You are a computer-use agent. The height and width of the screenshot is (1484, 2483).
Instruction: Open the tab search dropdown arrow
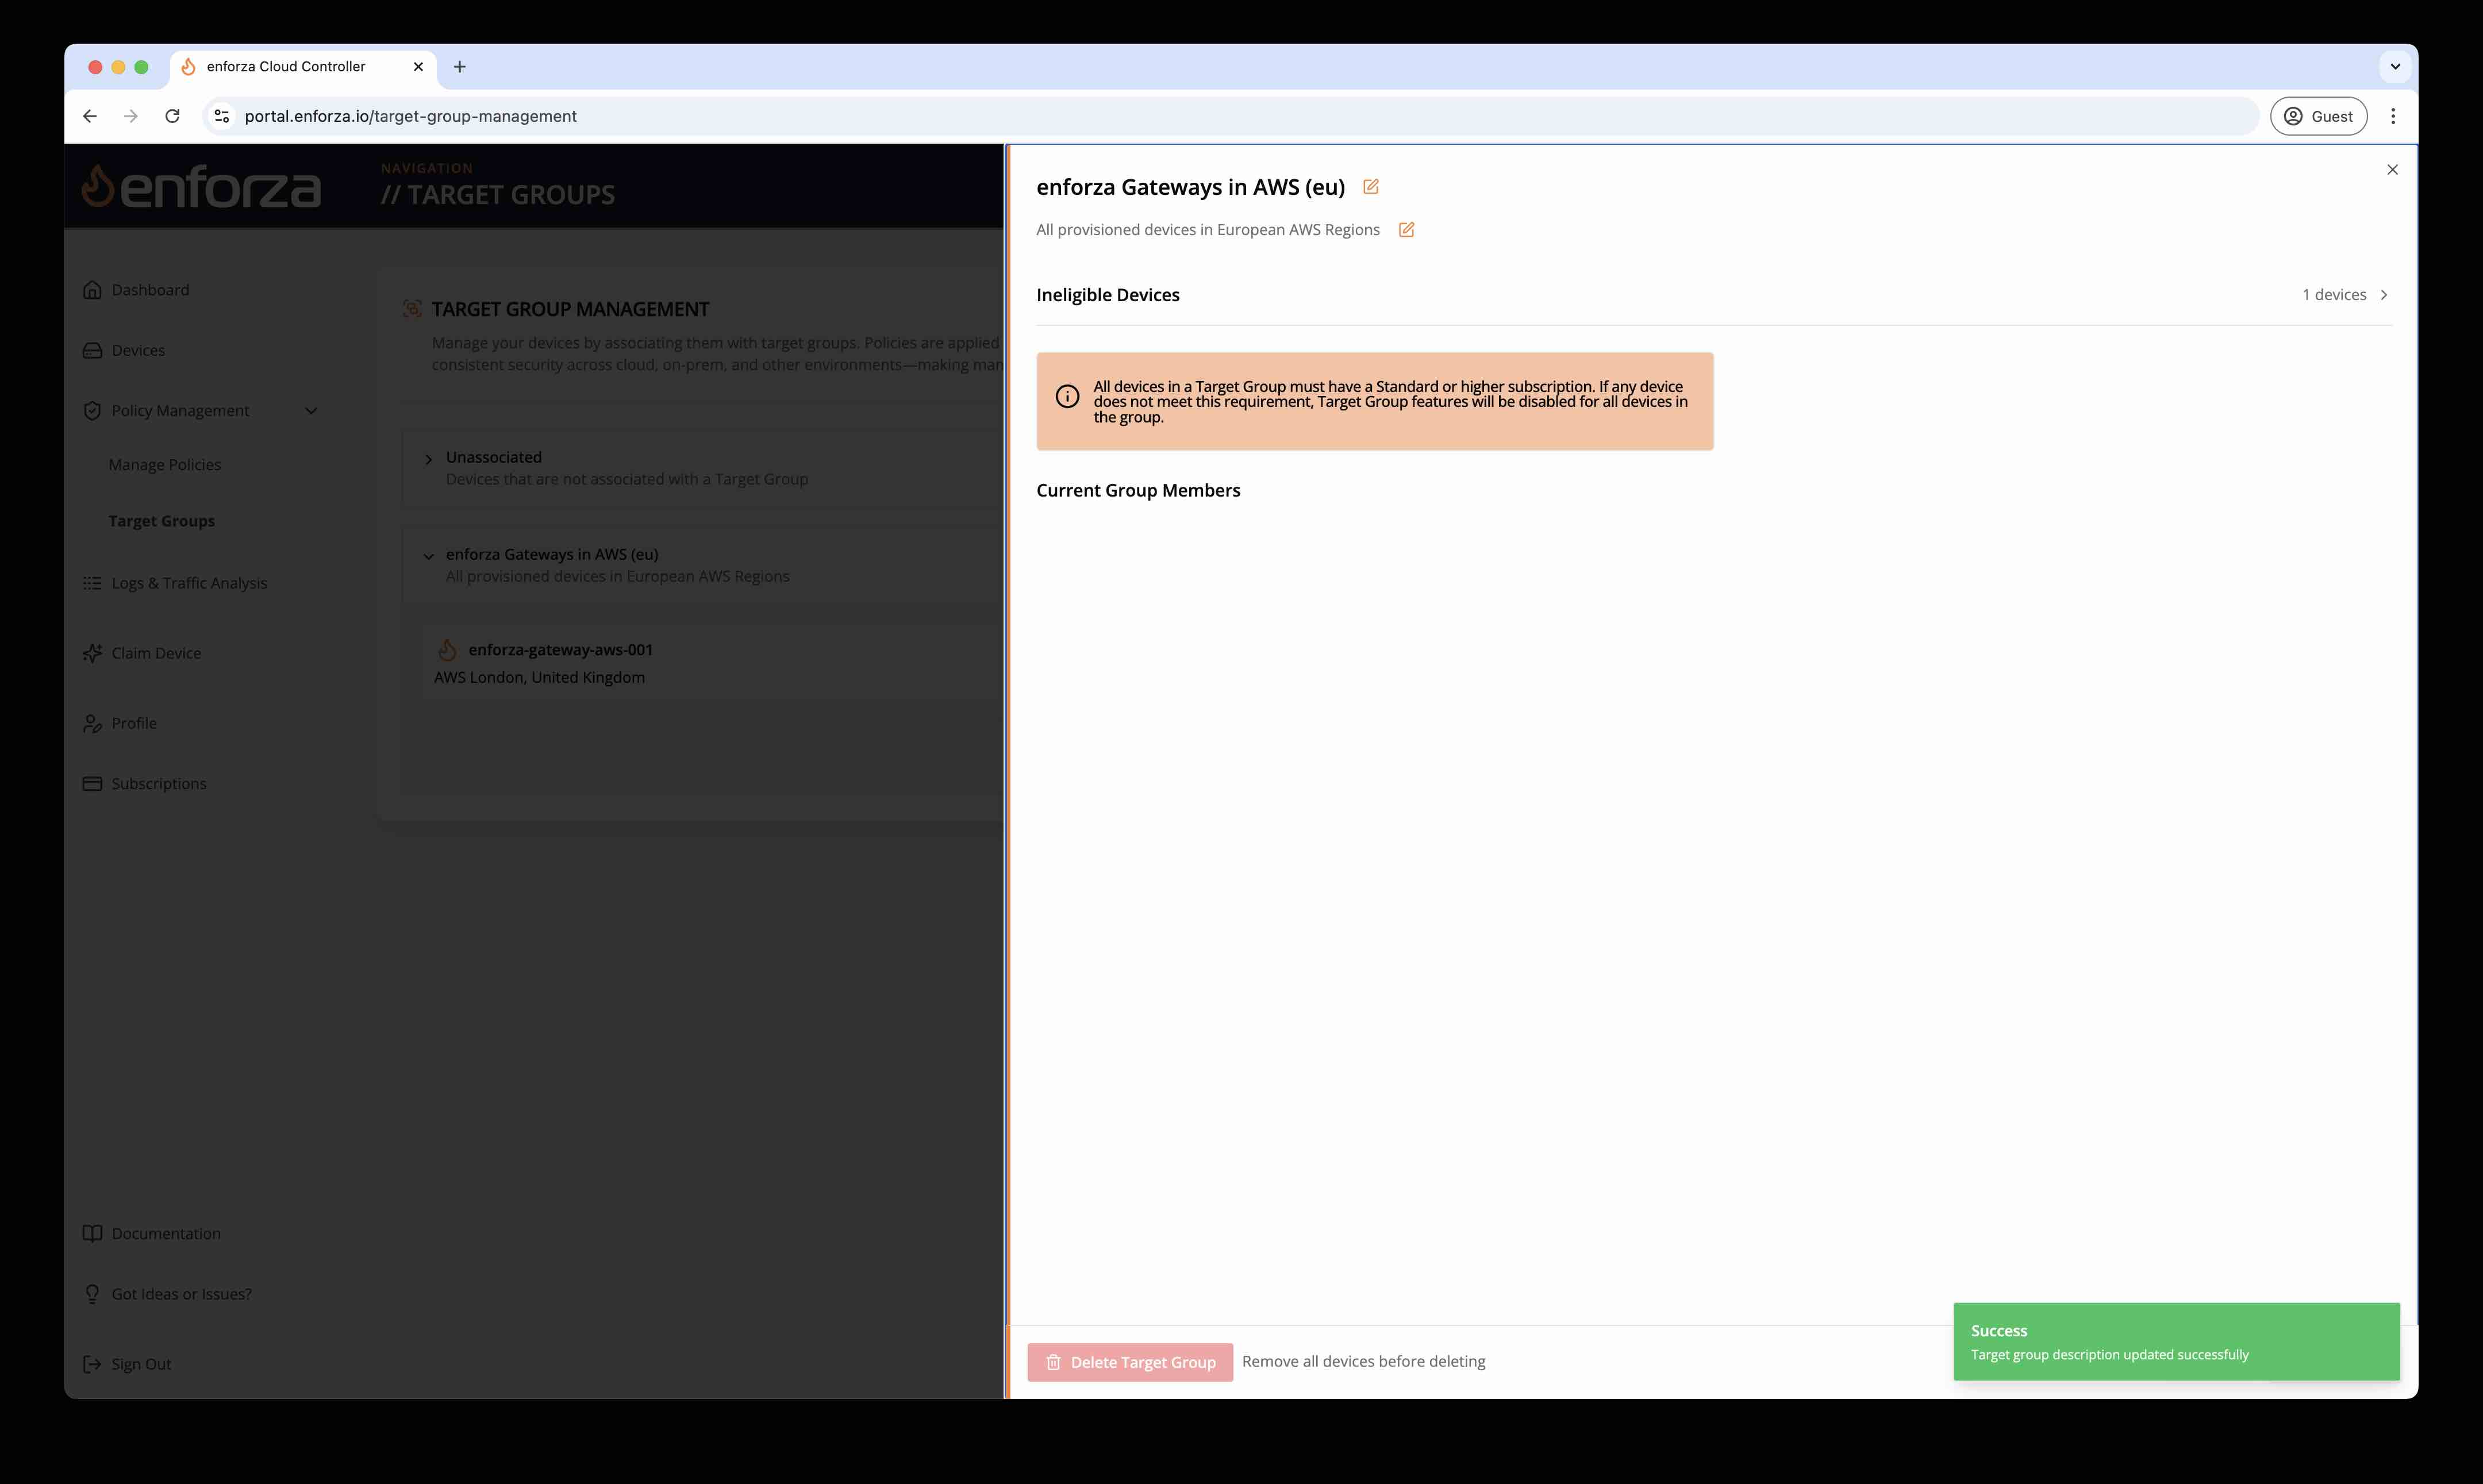click(x=2395, y=67)
